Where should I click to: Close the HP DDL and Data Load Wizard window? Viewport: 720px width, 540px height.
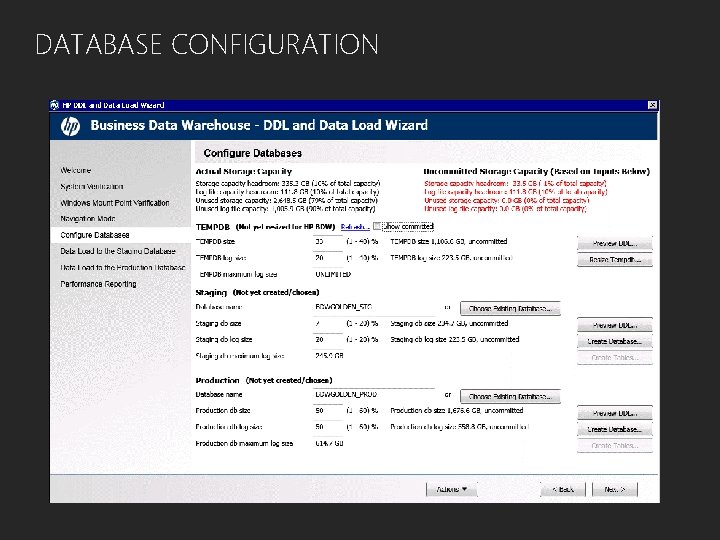coord(652,105)
